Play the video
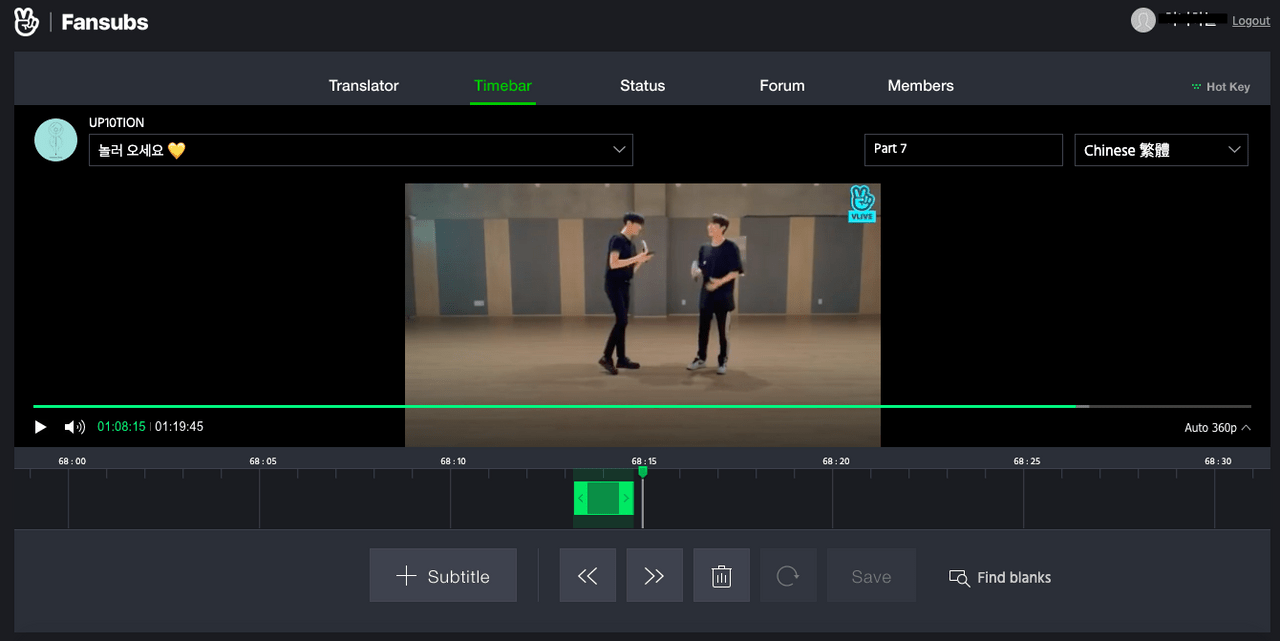 41,427
